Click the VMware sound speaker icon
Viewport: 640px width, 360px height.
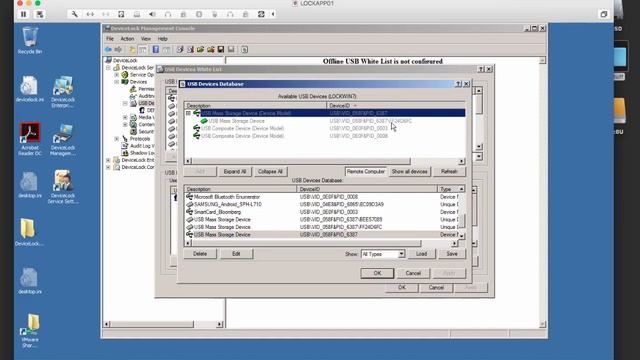[x=152, y=14]
